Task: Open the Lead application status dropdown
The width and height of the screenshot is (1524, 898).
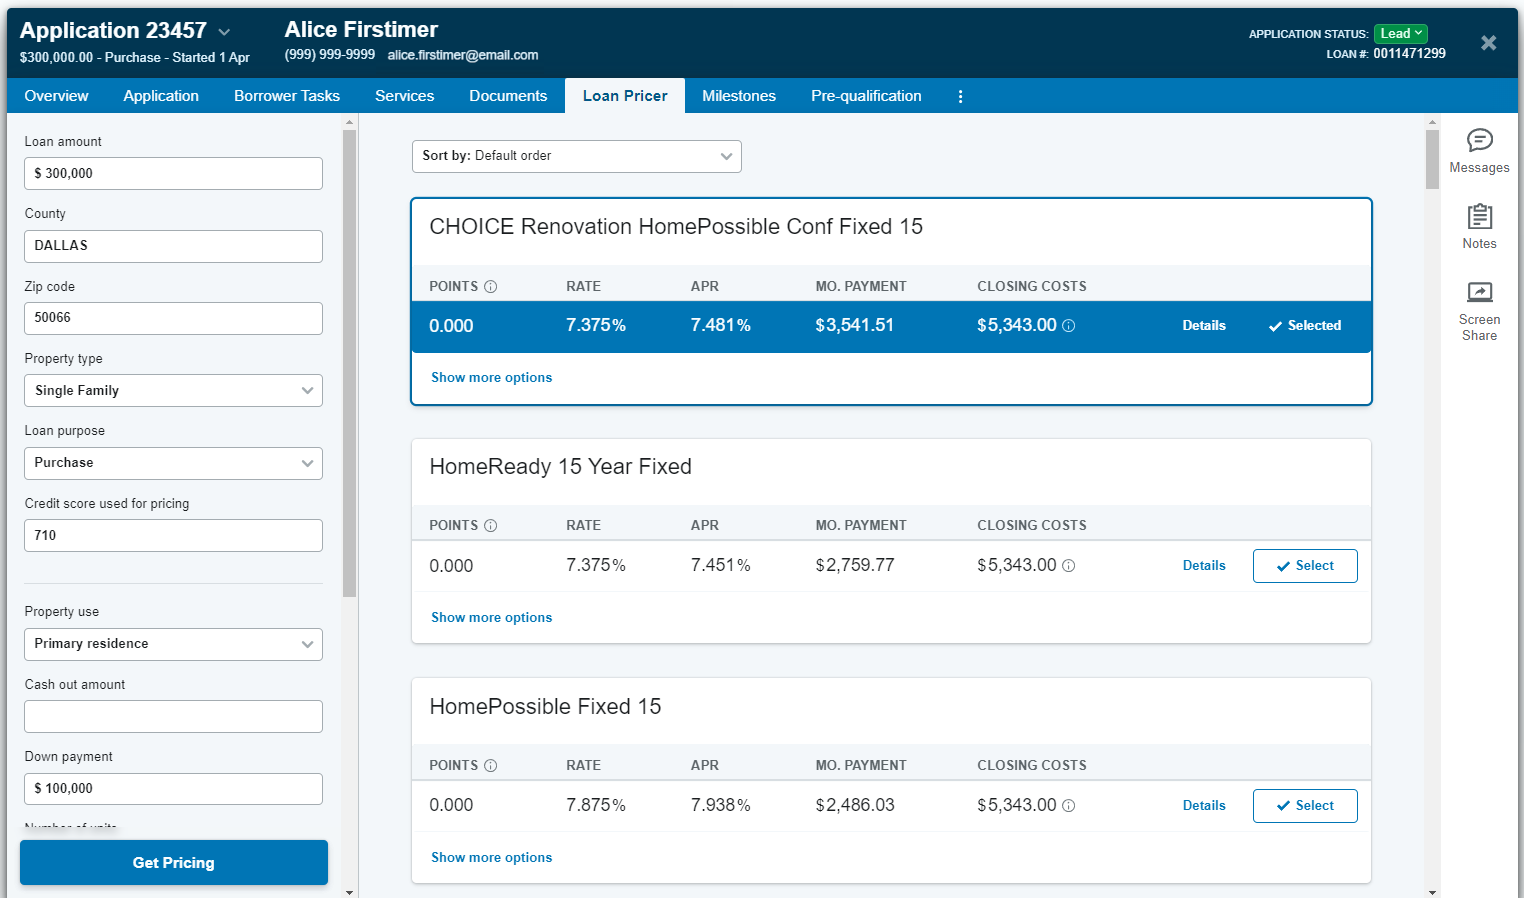Action: click(x=1400, y=34)
